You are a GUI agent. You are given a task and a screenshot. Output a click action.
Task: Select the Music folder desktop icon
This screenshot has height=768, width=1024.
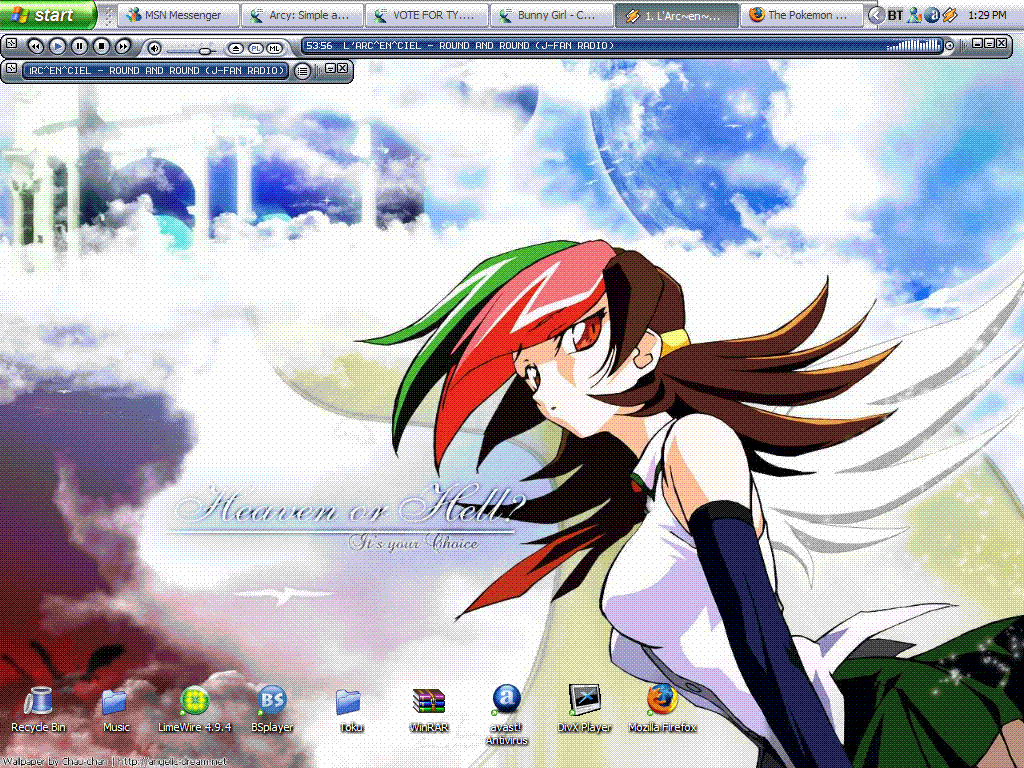tap(116, 710)
